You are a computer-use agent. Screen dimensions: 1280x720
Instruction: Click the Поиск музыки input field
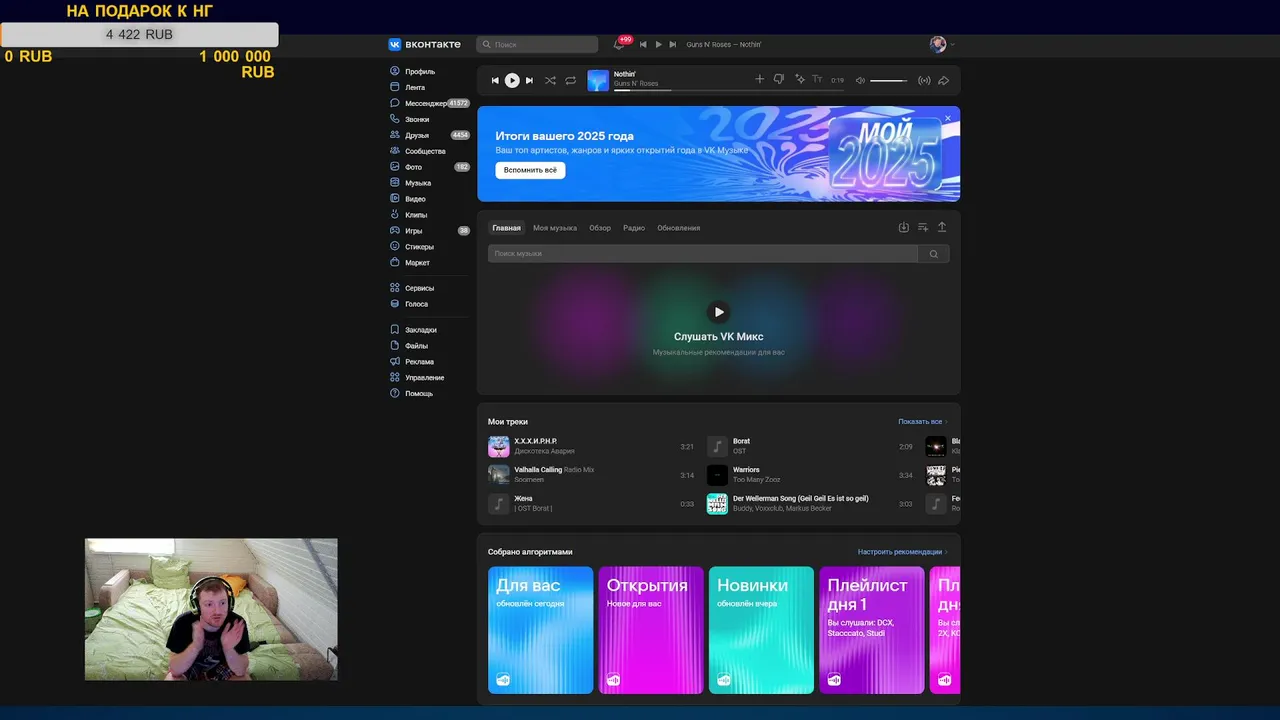703,254
